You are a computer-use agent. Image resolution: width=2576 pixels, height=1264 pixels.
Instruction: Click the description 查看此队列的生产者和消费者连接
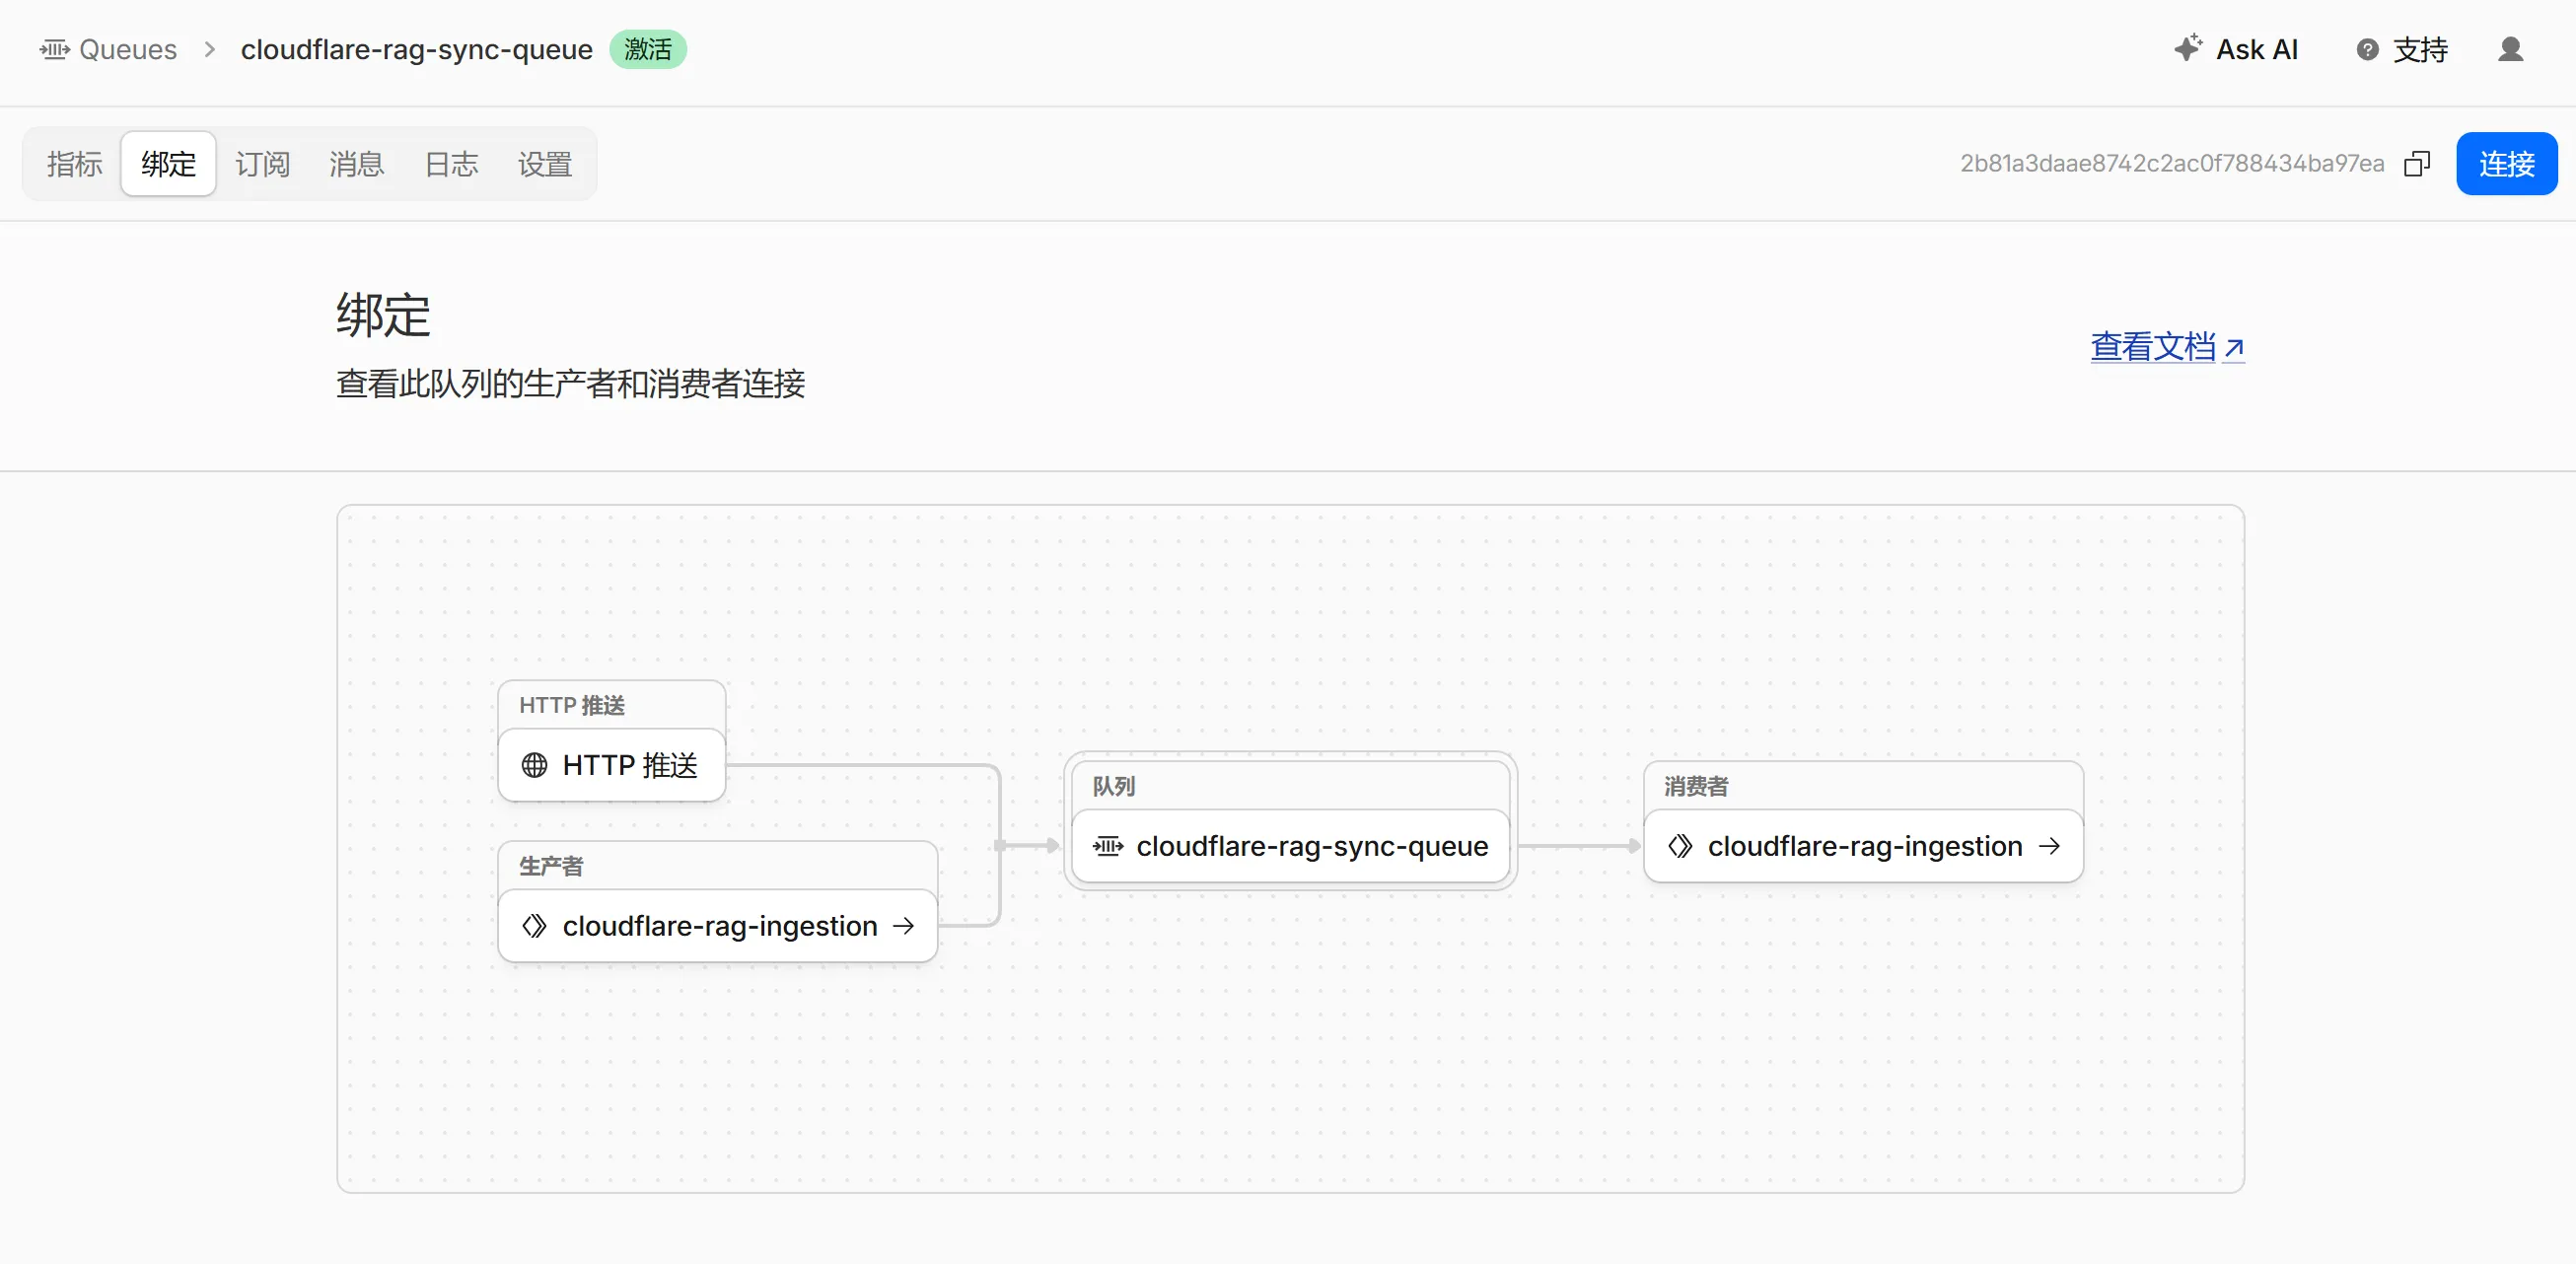[570, 383]
